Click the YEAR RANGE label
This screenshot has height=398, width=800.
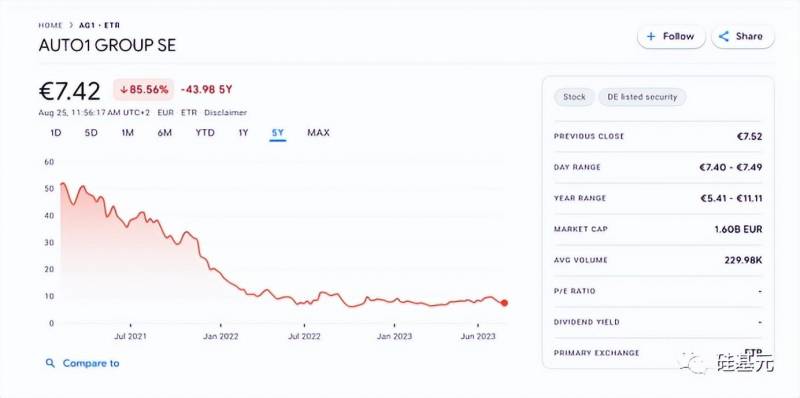pos(580,198)
